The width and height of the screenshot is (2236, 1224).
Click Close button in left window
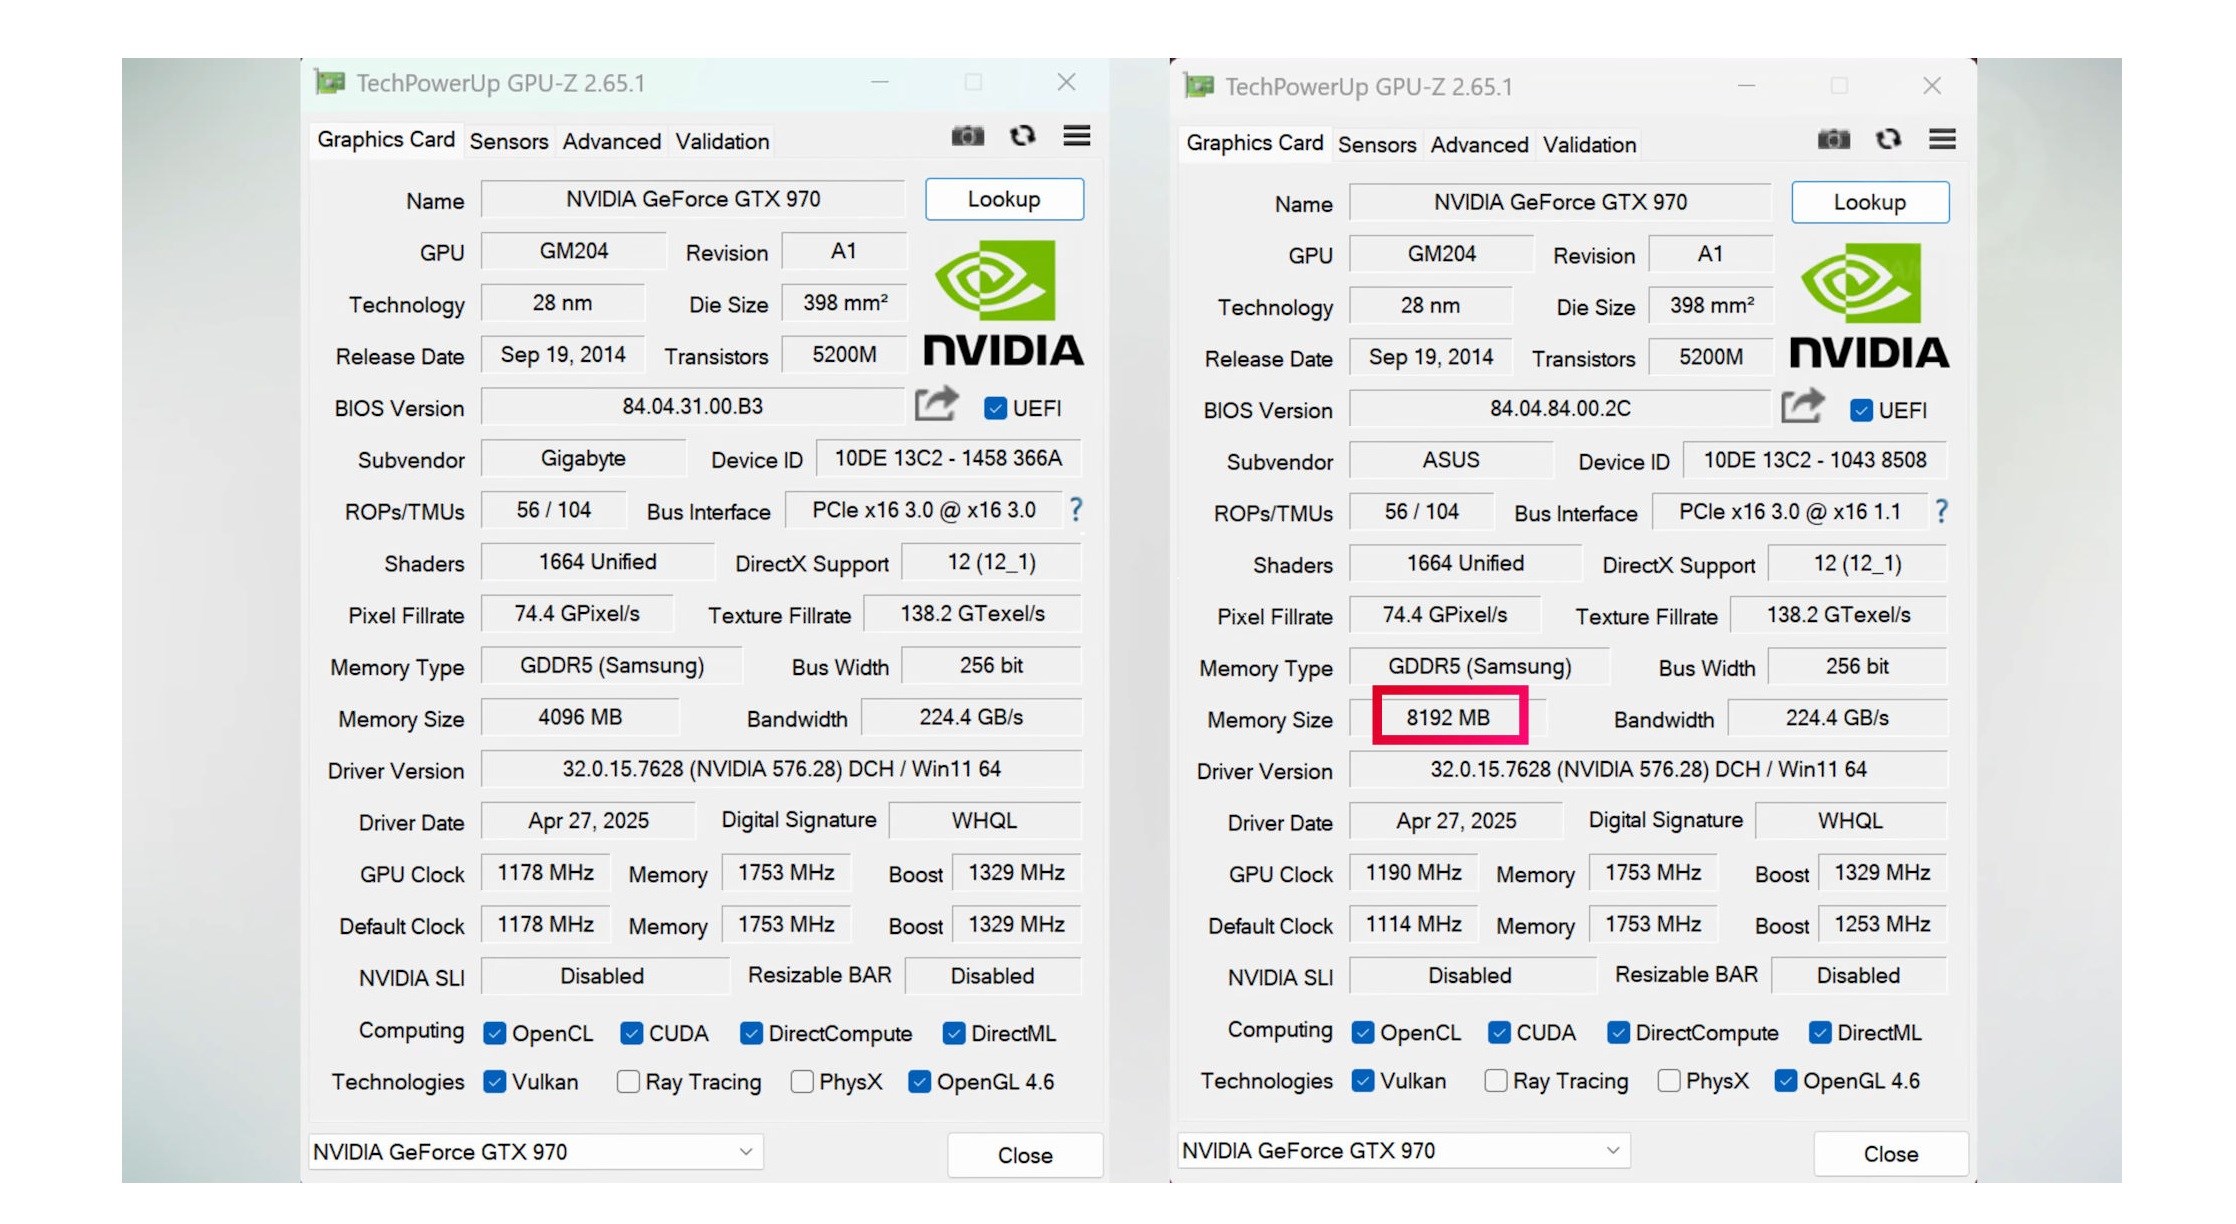1025,1155
